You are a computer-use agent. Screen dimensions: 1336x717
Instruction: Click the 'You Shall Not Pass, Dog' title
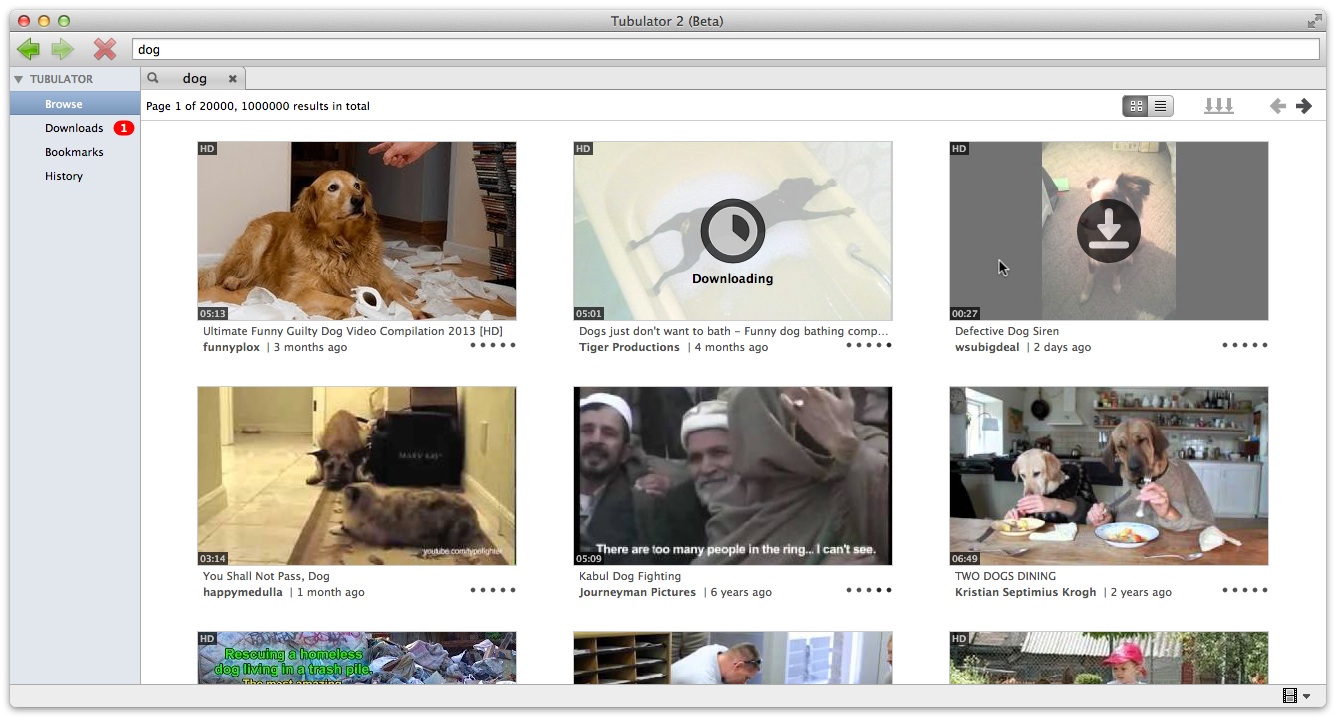pyautogui.click(x=266, y=576)
